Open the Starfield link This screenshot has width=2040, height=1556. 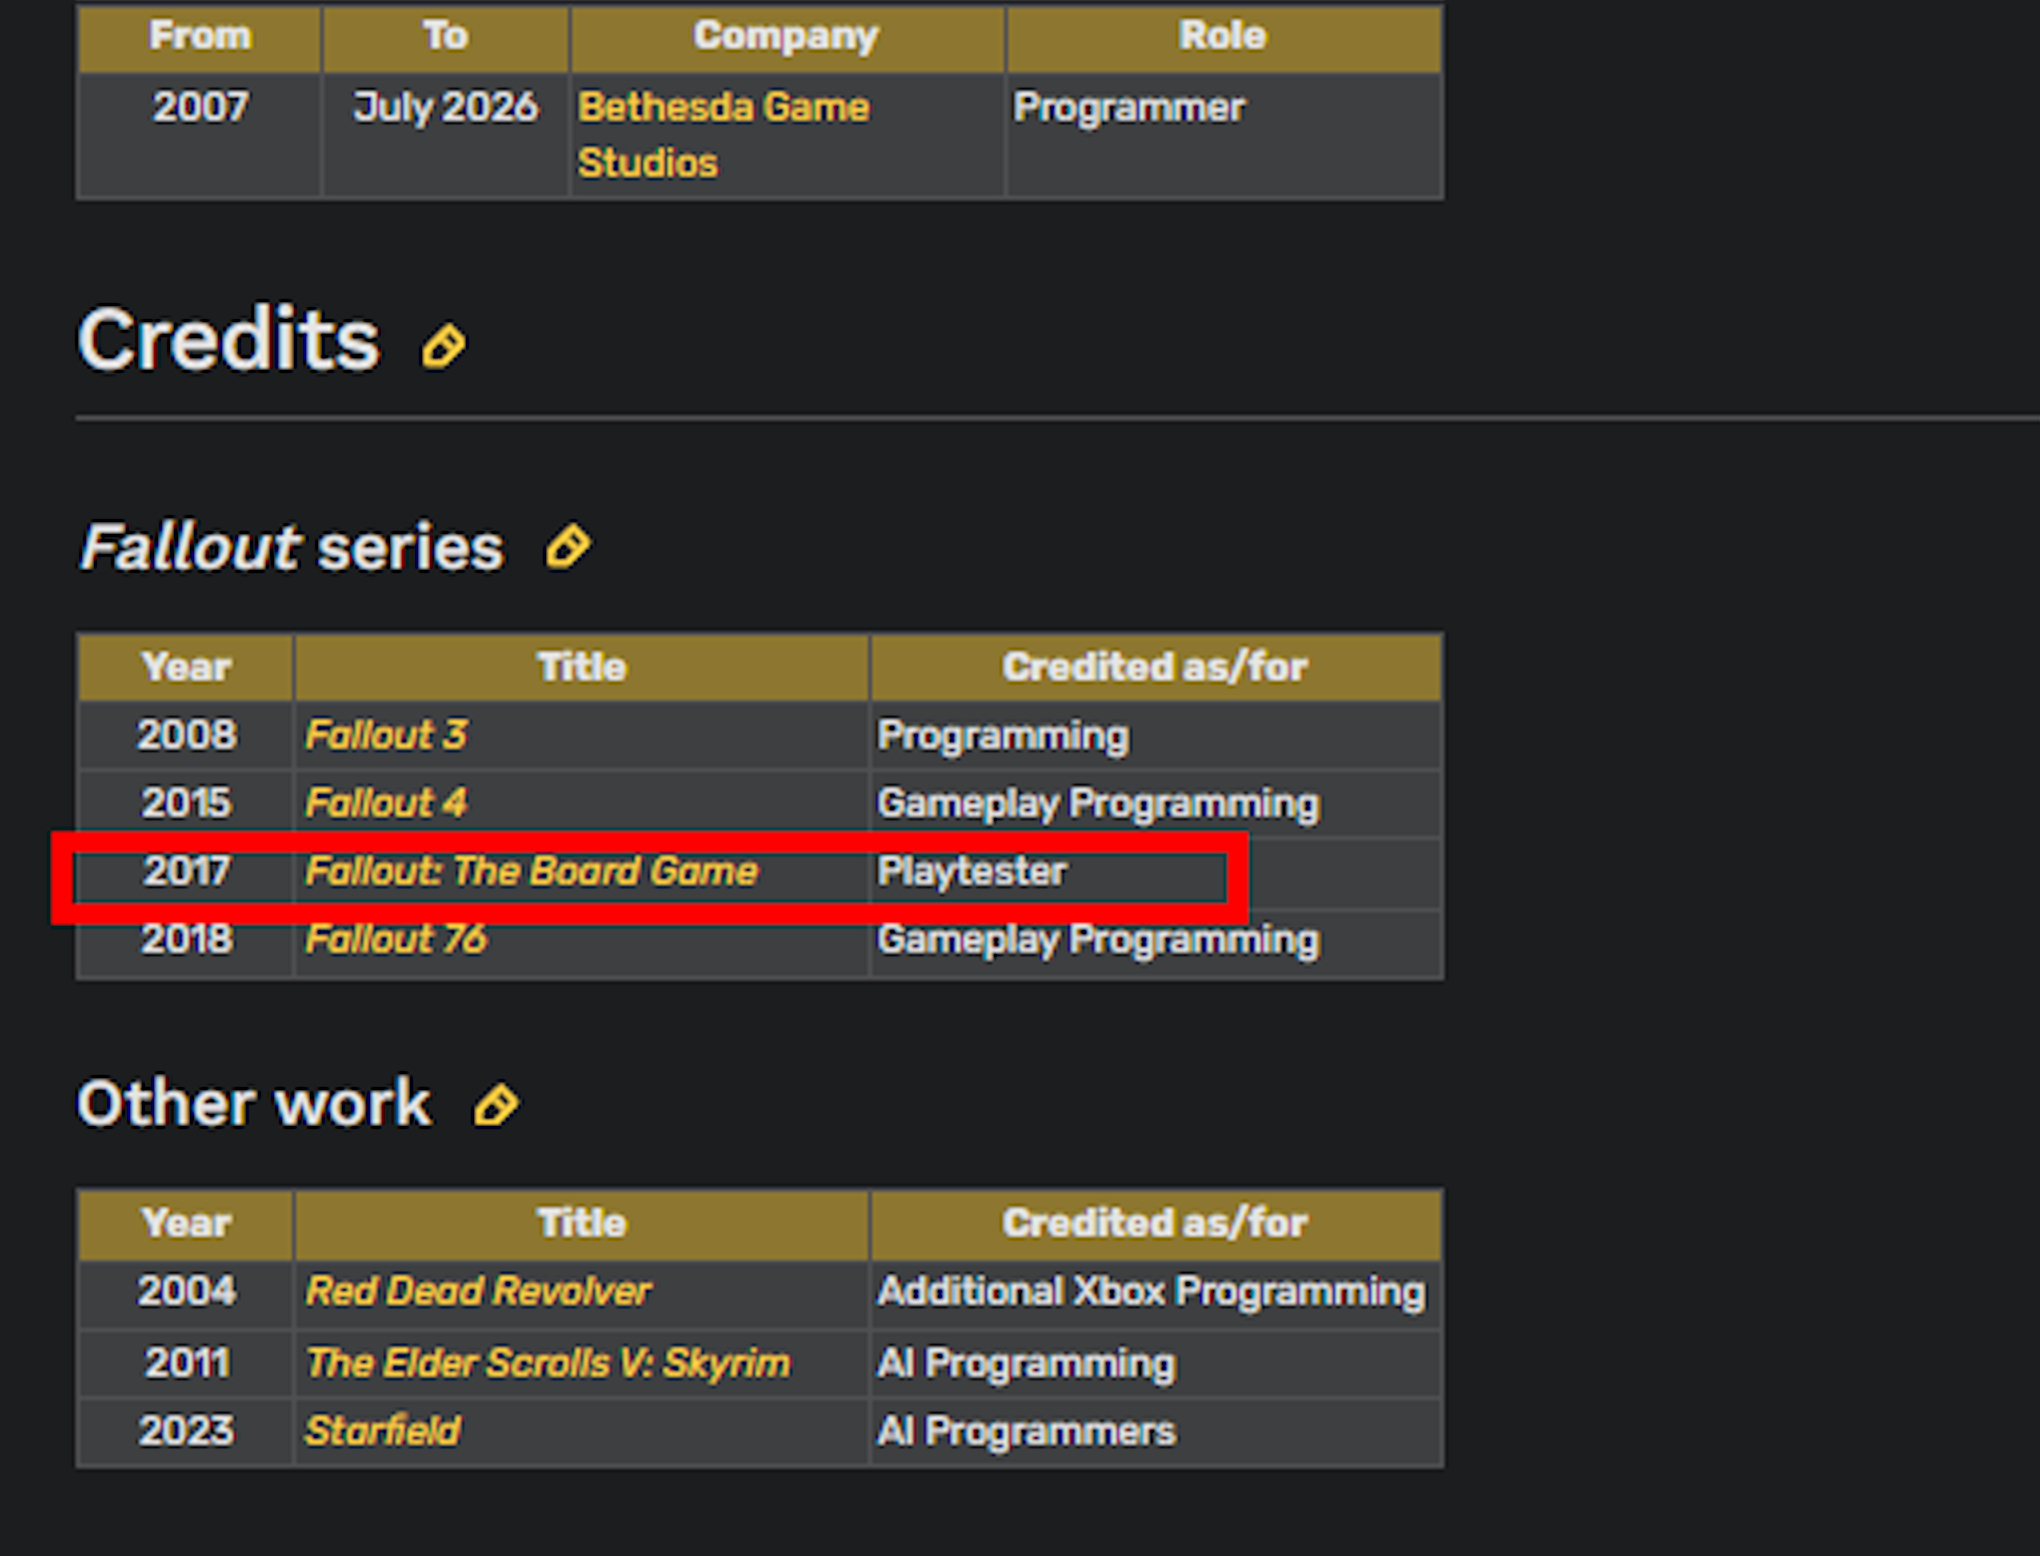click(x=383, y=1431)
